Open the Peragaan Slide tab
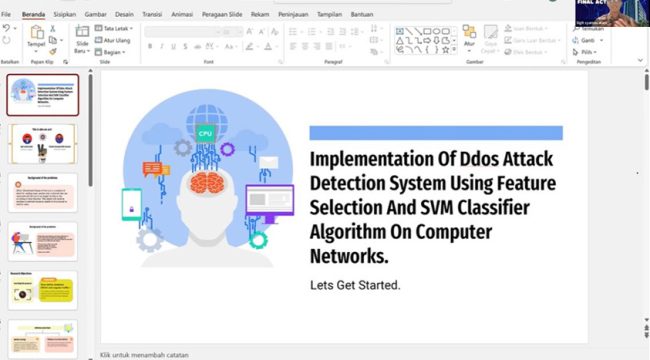This screenshot has width=650, height=360. pyautogui.click(x=222, y=14)
